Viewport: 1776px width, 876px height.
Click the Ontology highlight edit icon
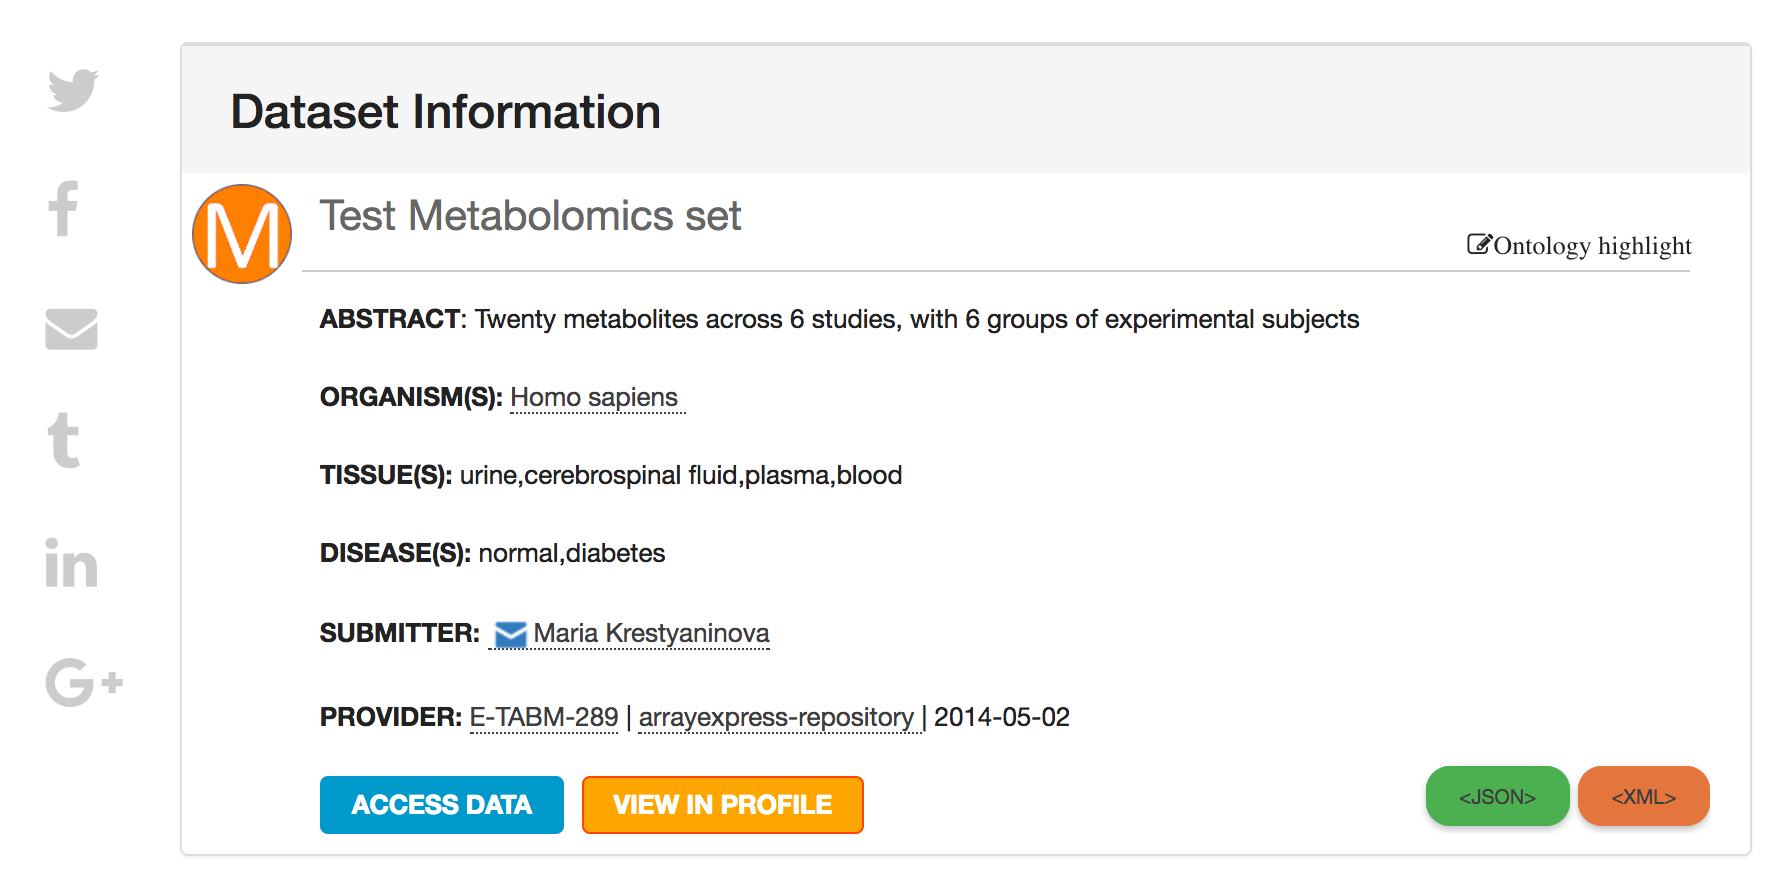pyautogui.click(x=1479, y=244)
